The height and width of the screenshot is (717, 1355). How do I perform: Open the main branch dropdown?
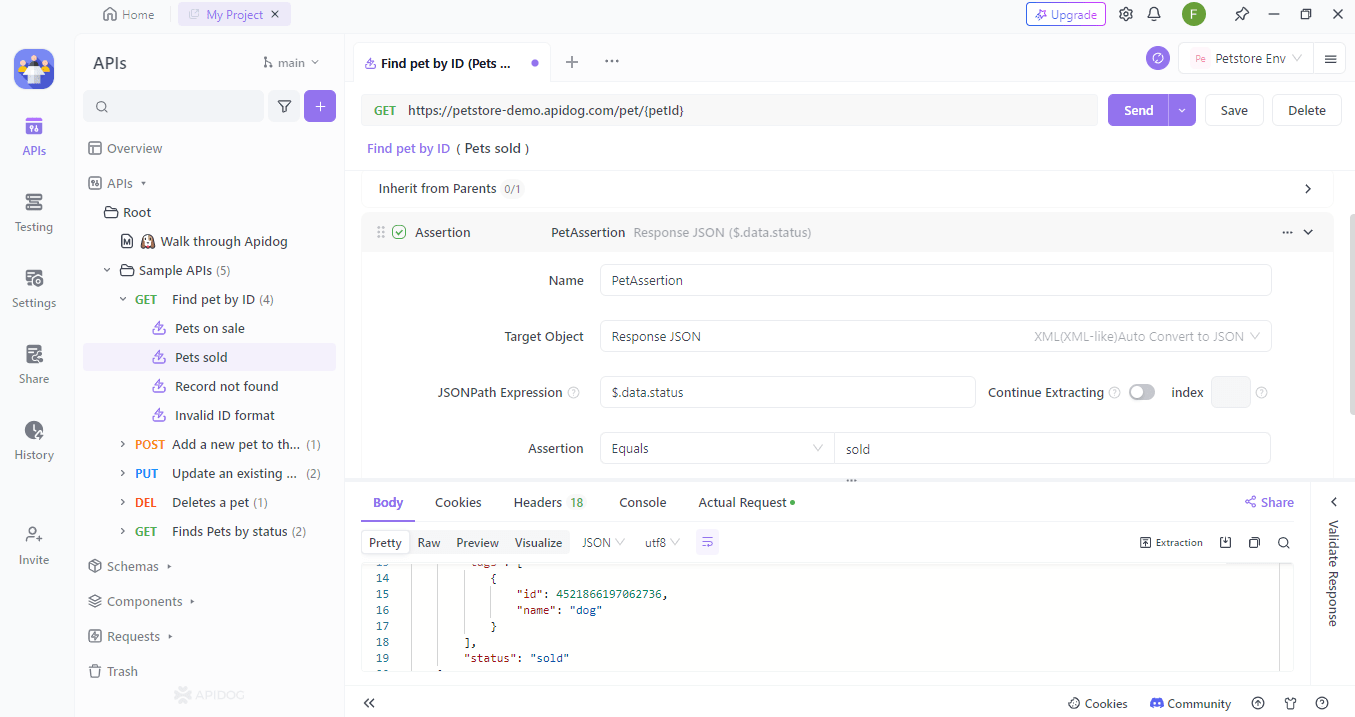[291, 62]
